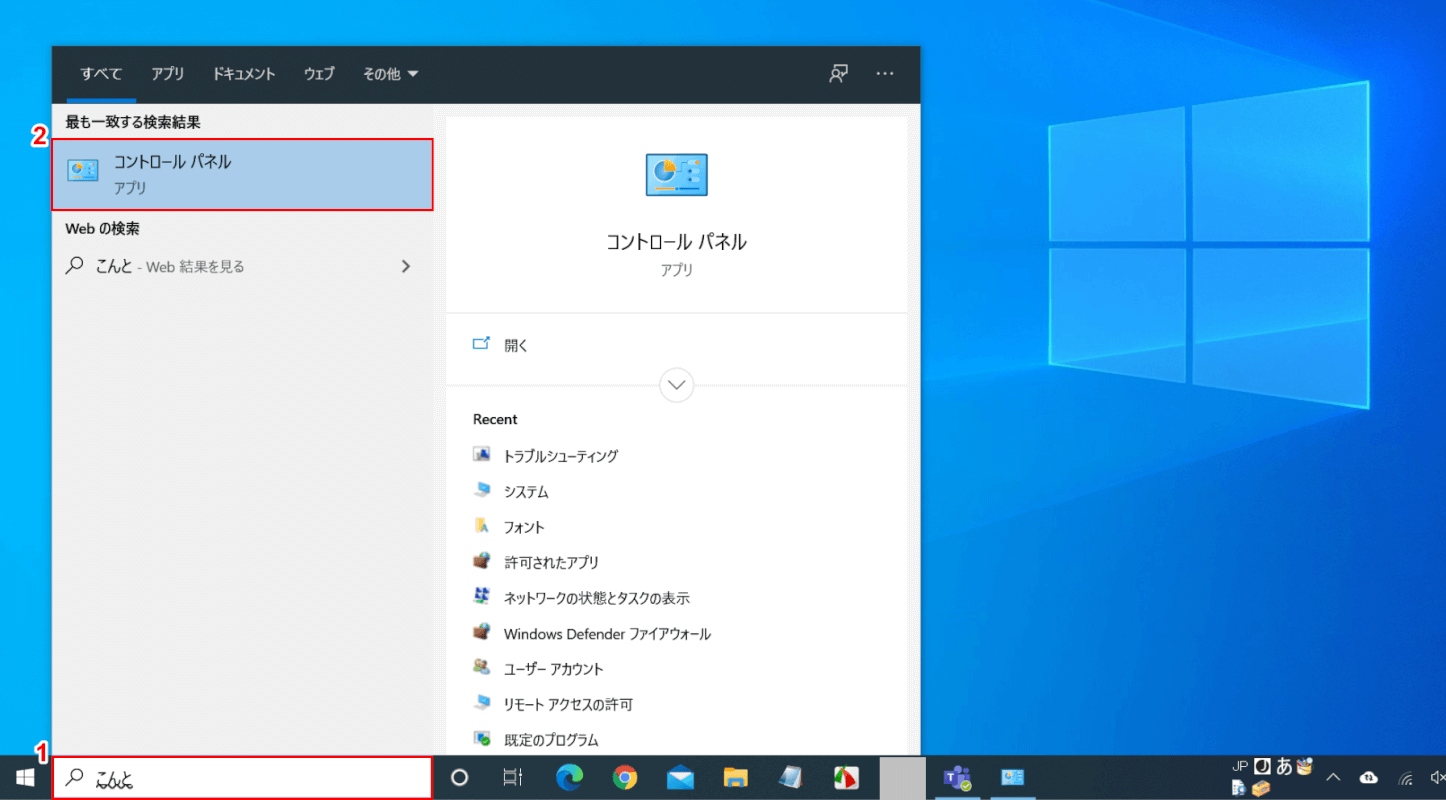Expand web result preview with the right chevron

[406, 267]
